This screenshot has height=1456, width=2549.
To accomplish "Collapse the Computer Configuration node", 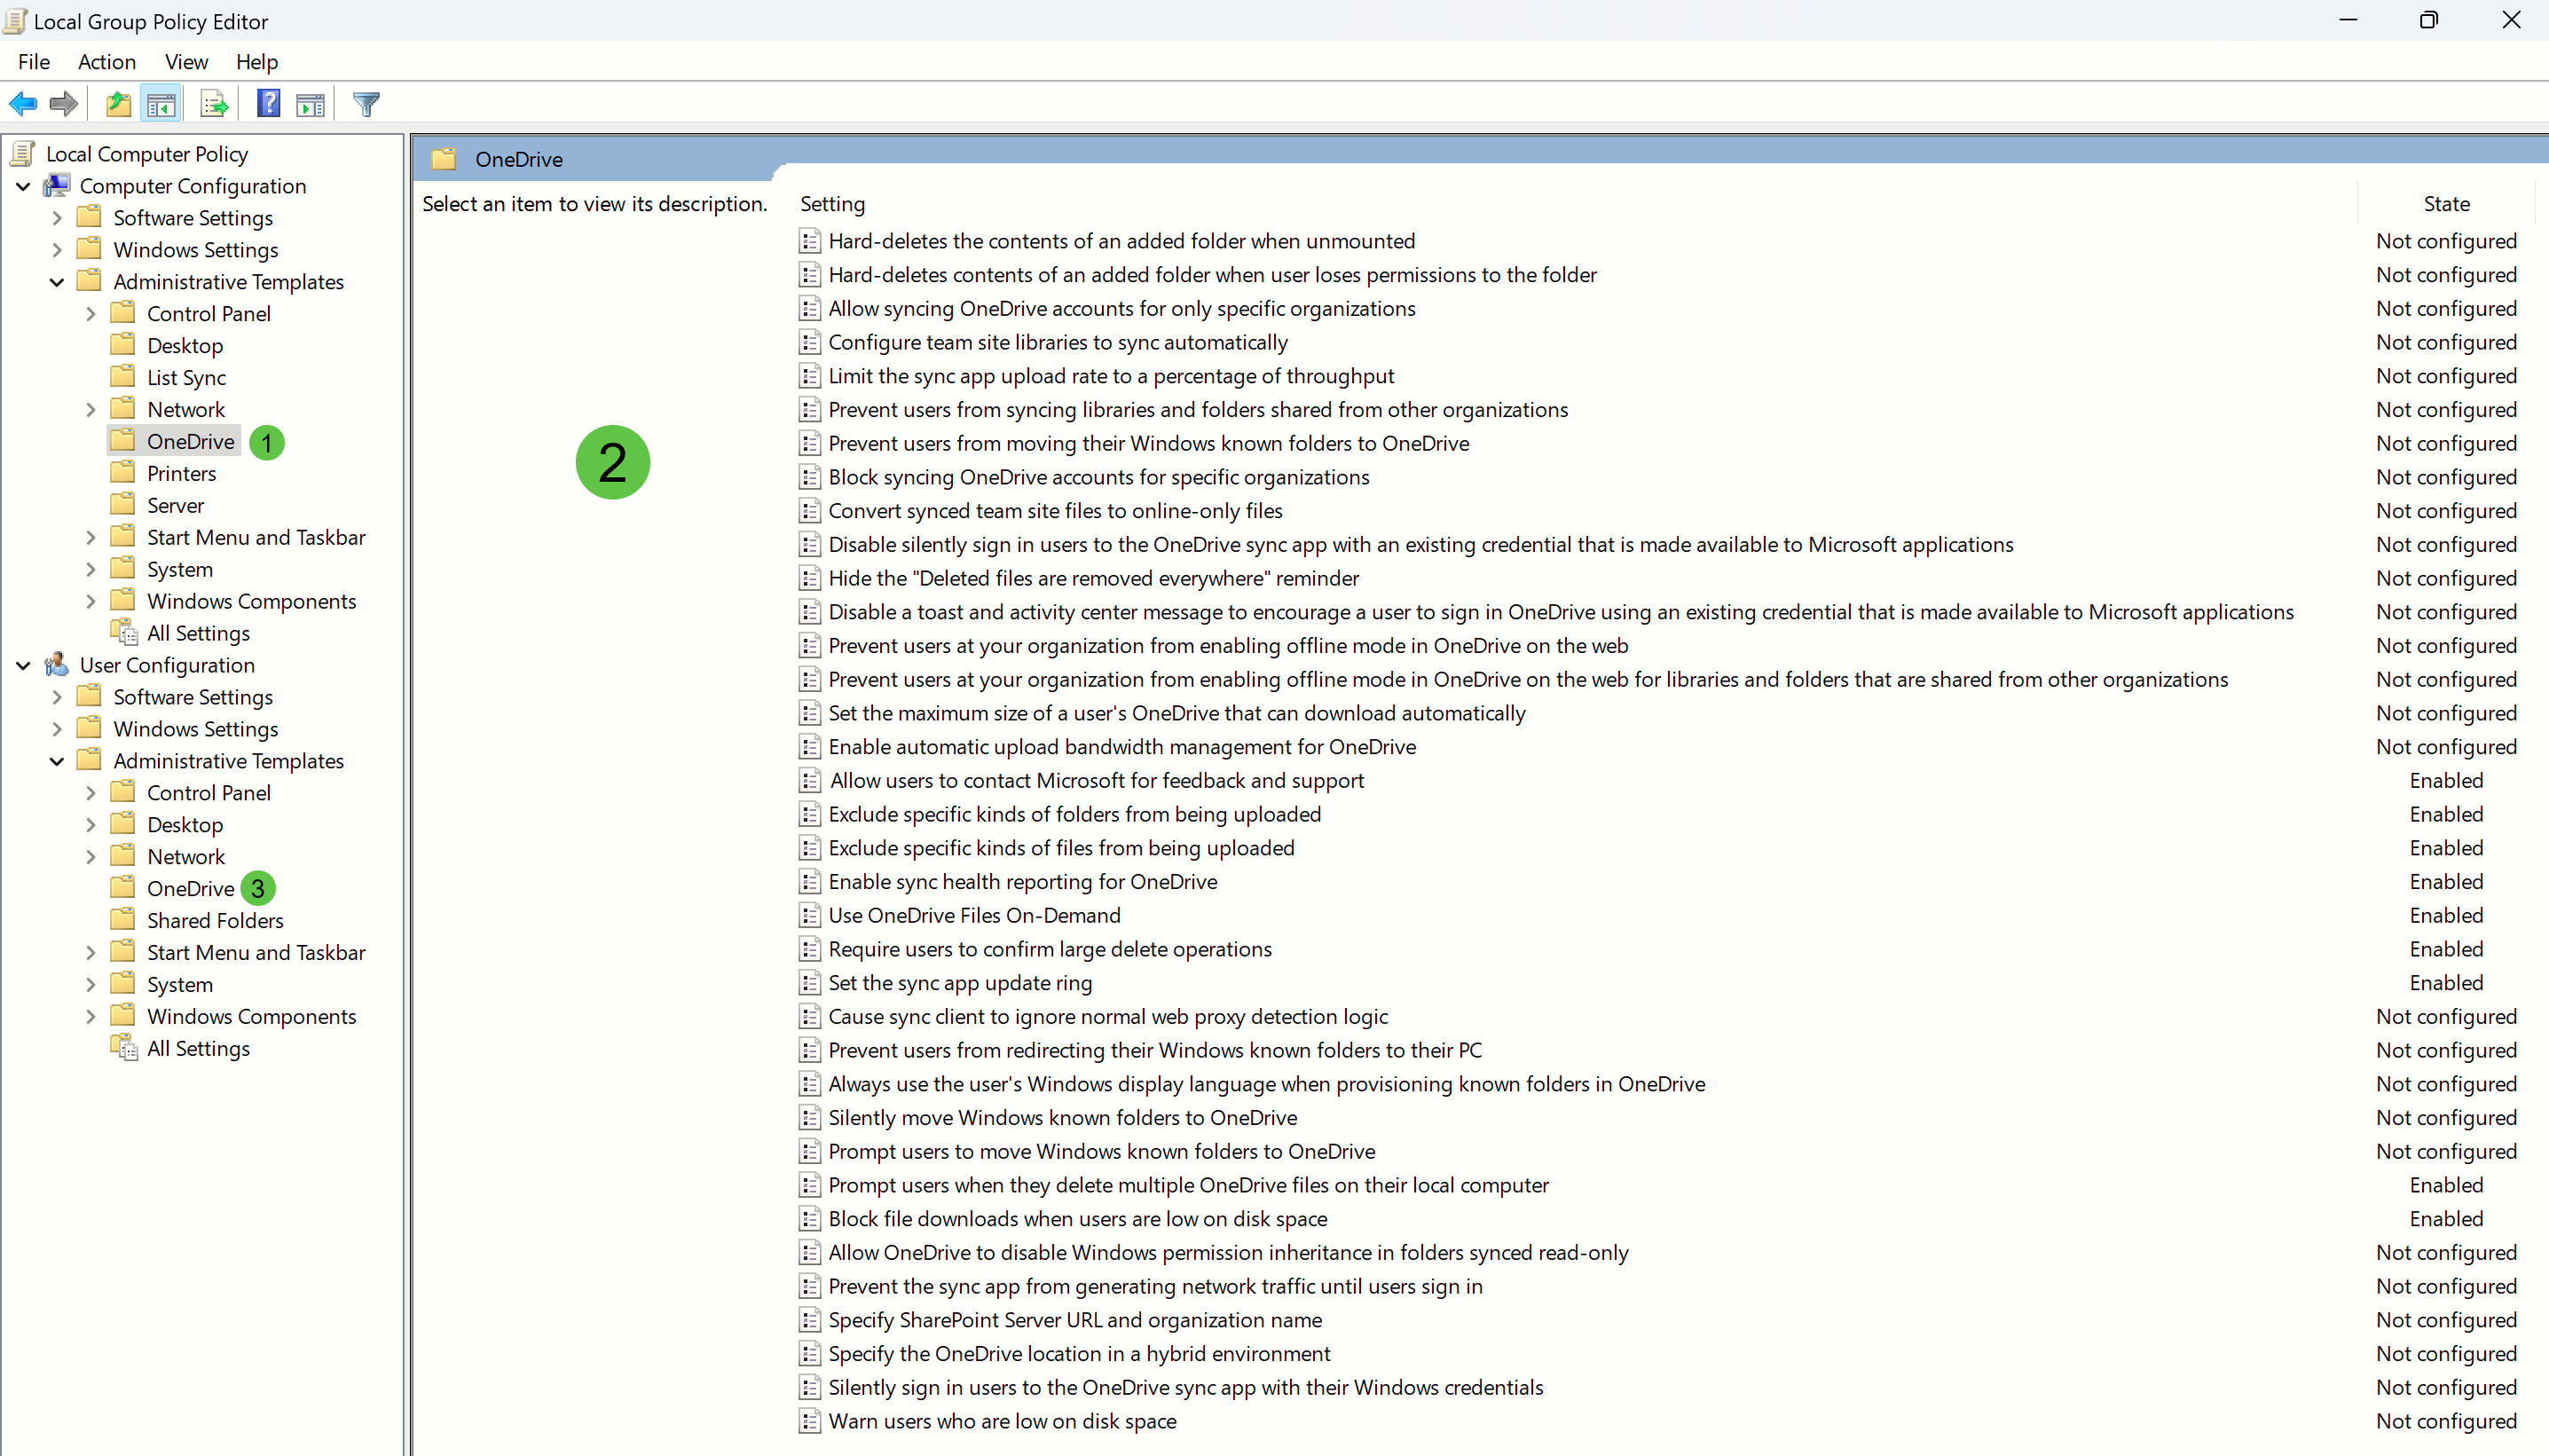I will coord(23,187).
